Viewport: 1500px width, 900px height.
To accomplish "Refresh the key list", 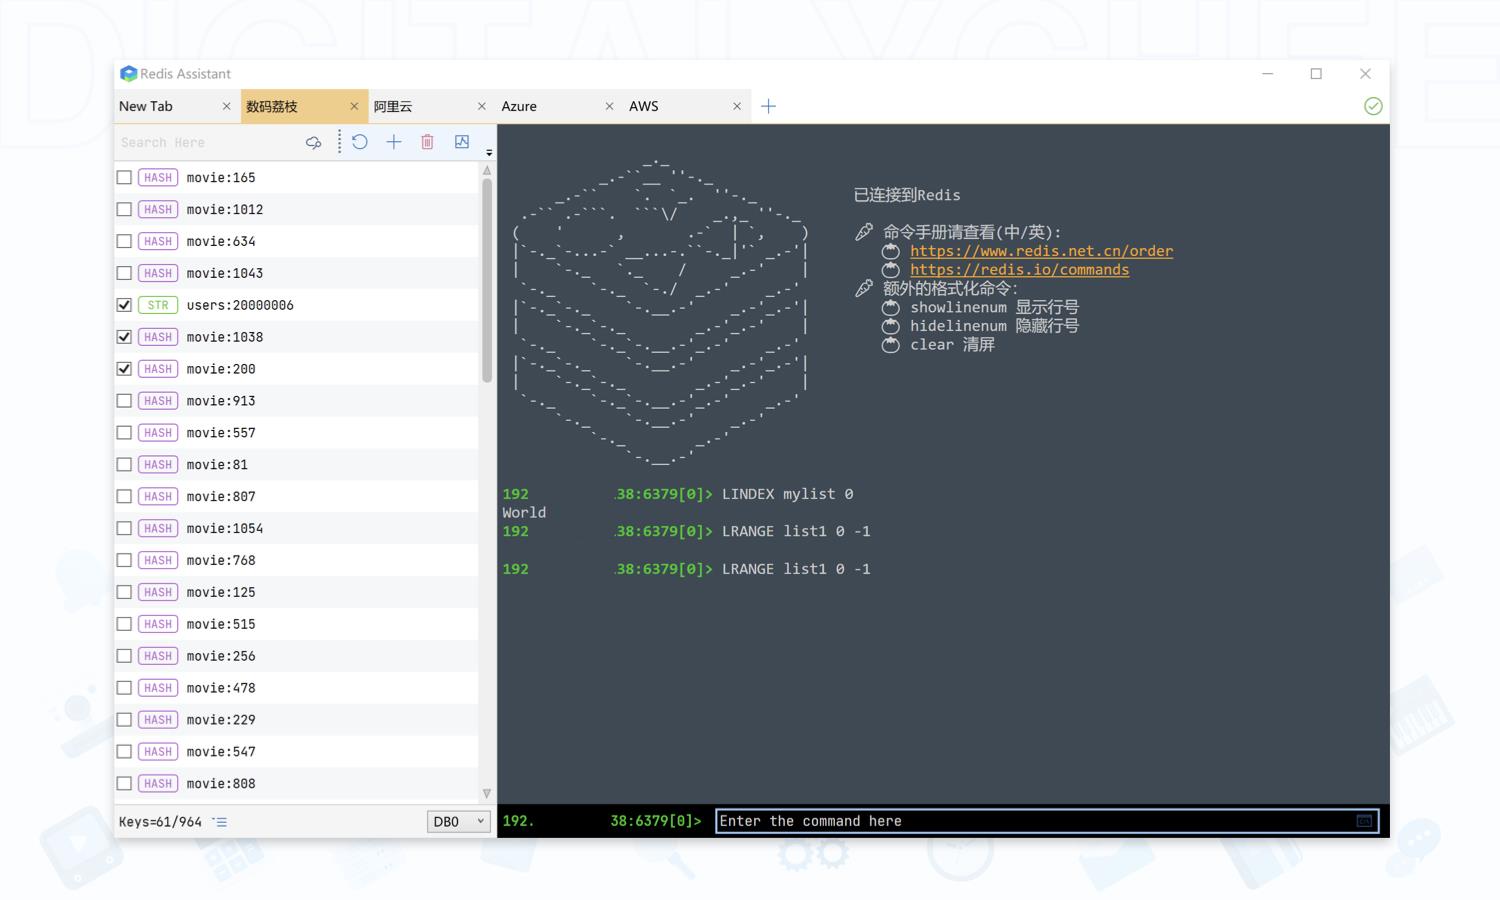I will (x=360, y=142).
